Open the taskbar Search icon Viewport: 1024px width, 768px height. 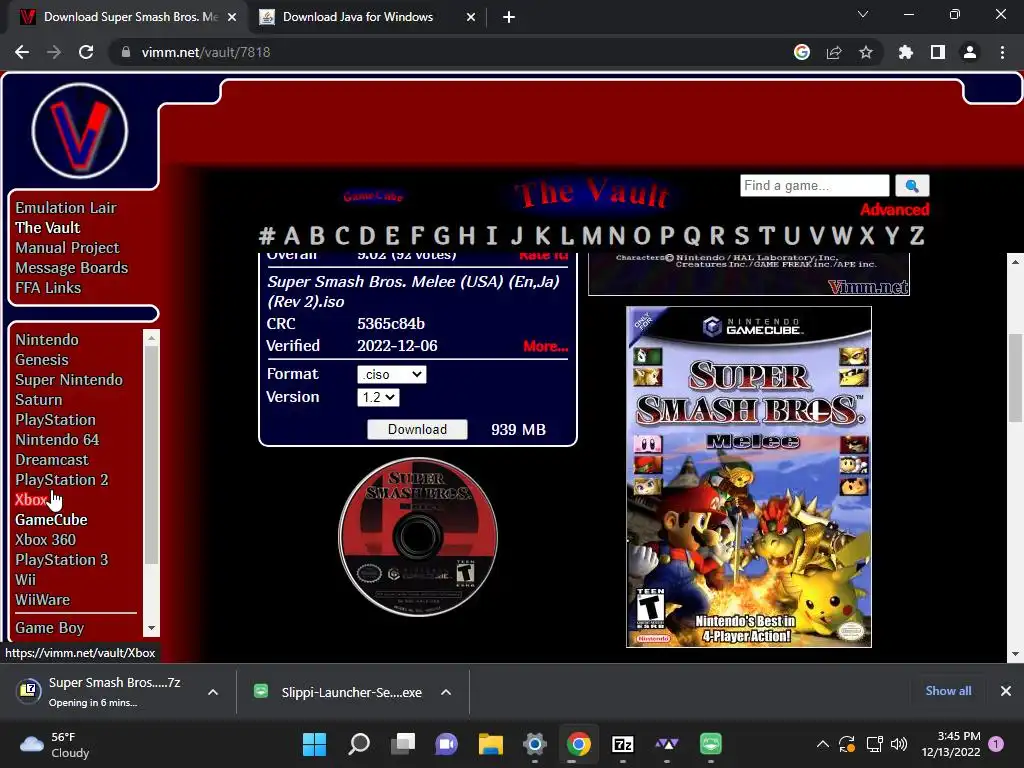click(x=359, y=744)
